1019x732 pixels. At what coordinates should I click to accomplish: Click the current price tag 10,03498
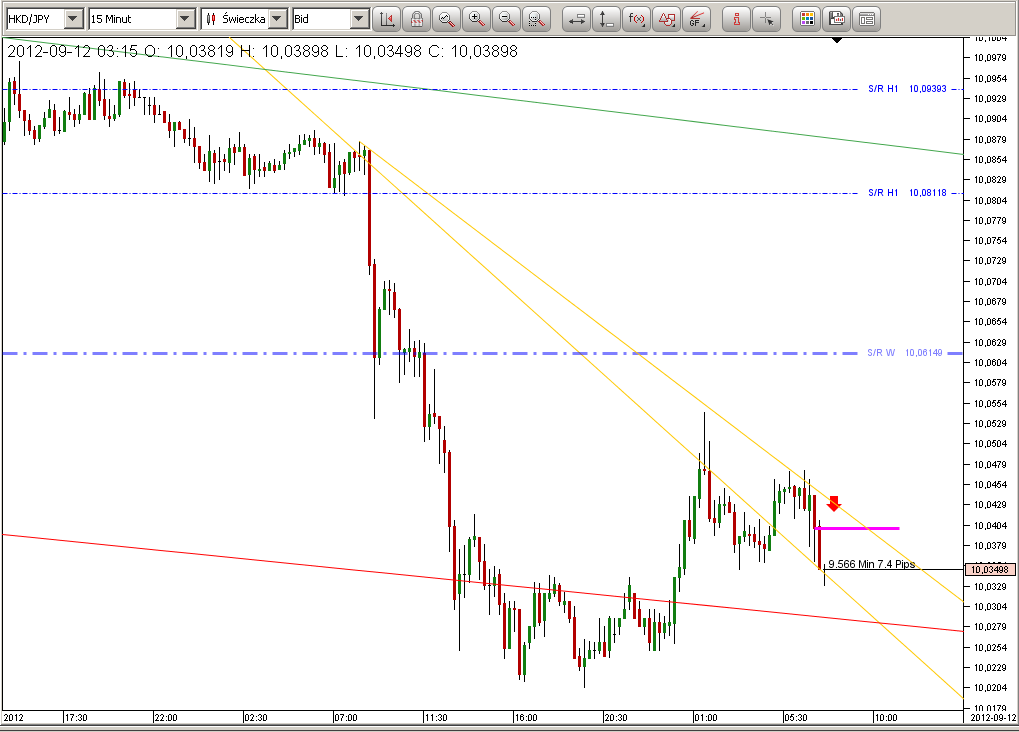pyautogui.click(x=989, y=570)
